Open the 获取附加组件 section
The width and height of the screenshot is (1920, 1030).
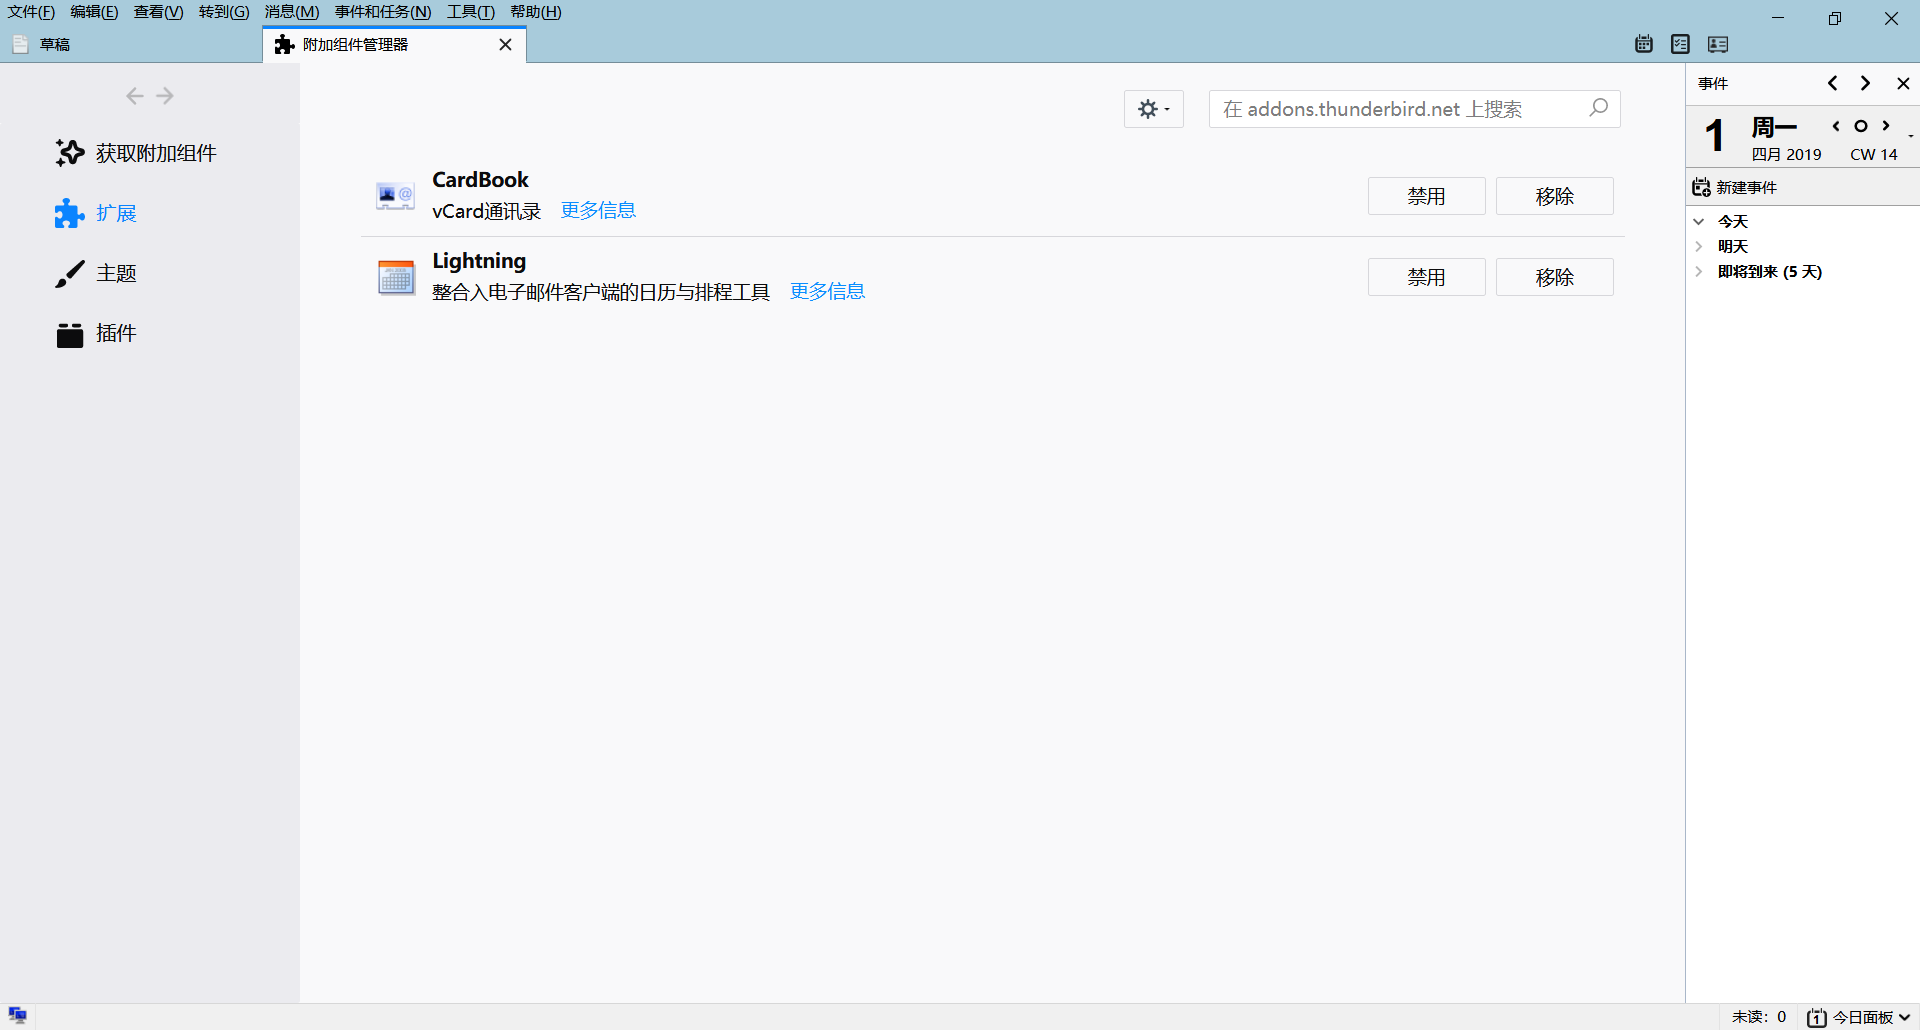pos(136,153)
